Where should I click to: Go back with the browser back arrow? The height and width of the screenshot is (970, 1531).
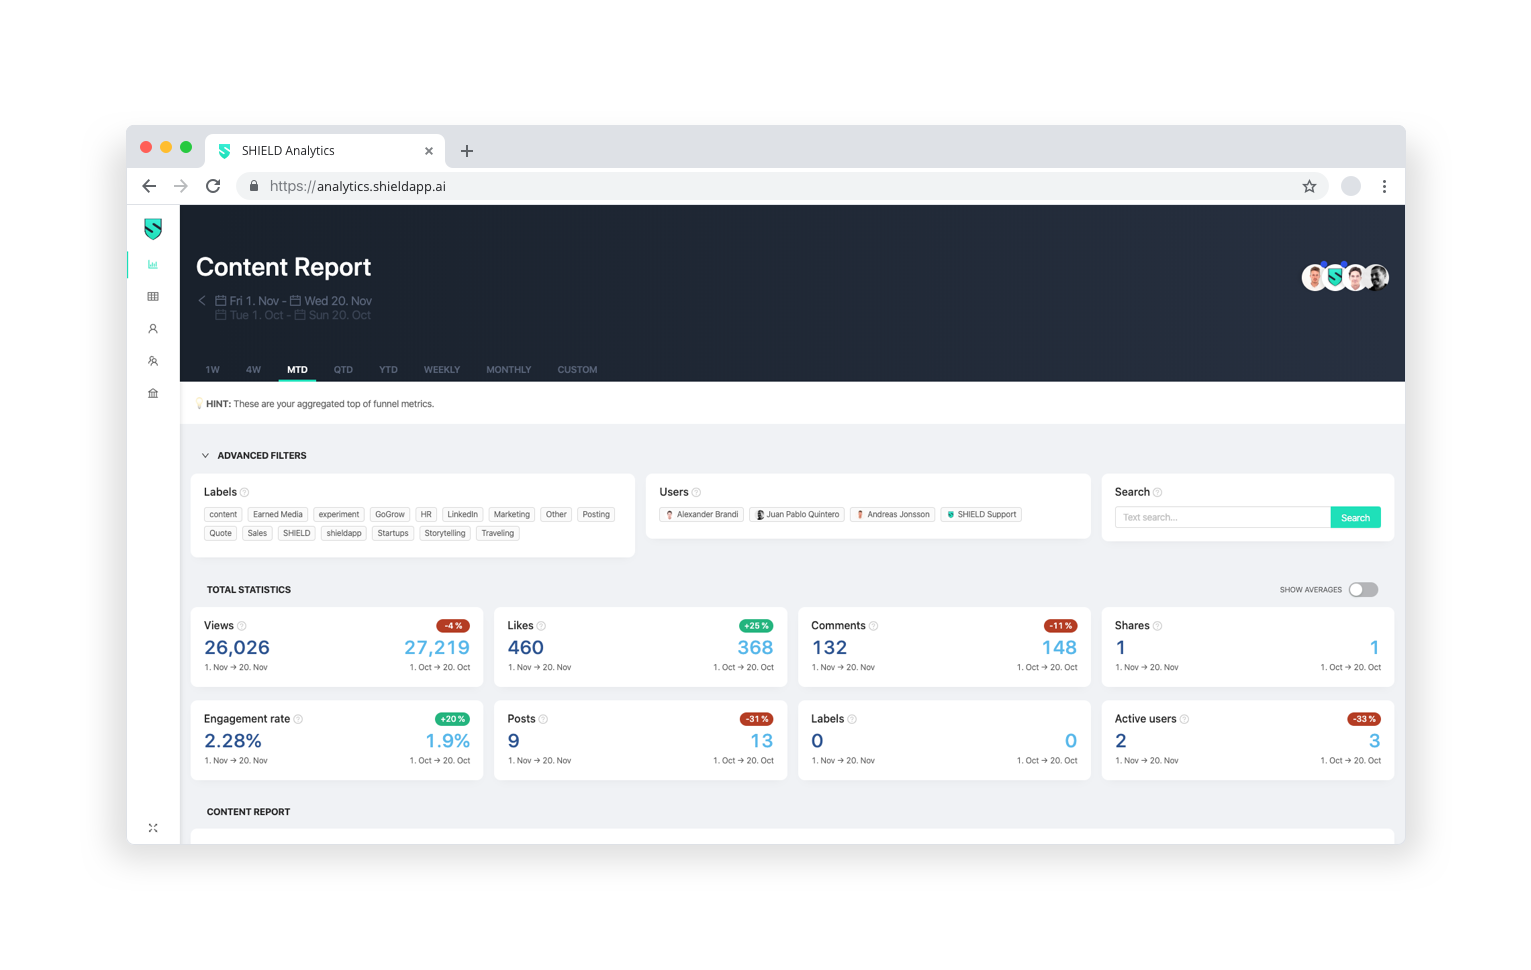click(x=149, y=186)
